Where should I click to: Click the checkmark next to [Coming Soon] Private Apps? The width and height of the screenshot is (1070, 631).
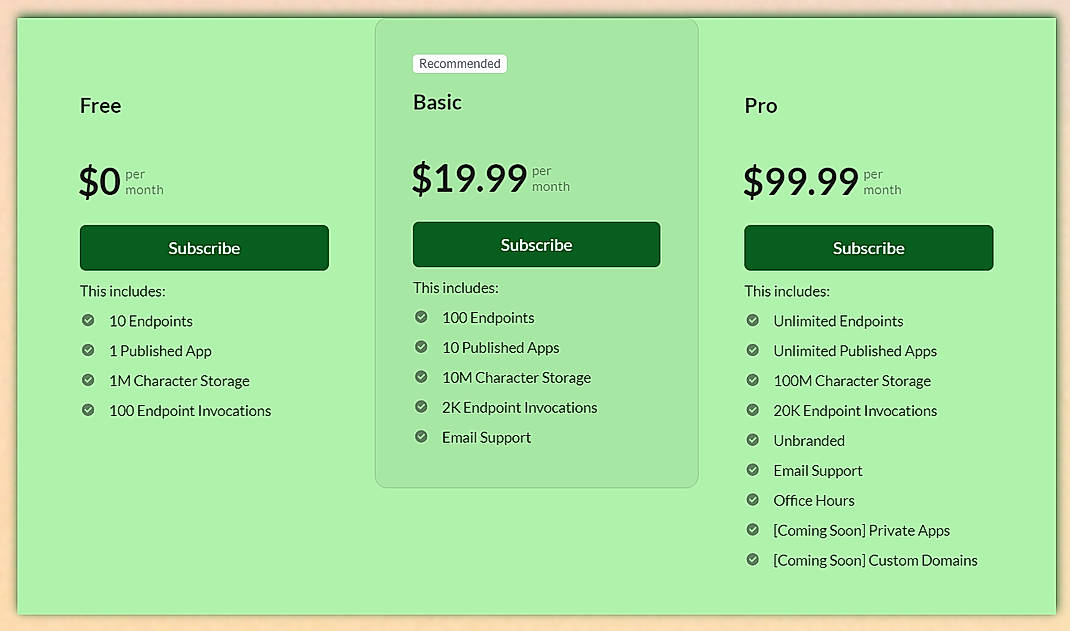752,531
